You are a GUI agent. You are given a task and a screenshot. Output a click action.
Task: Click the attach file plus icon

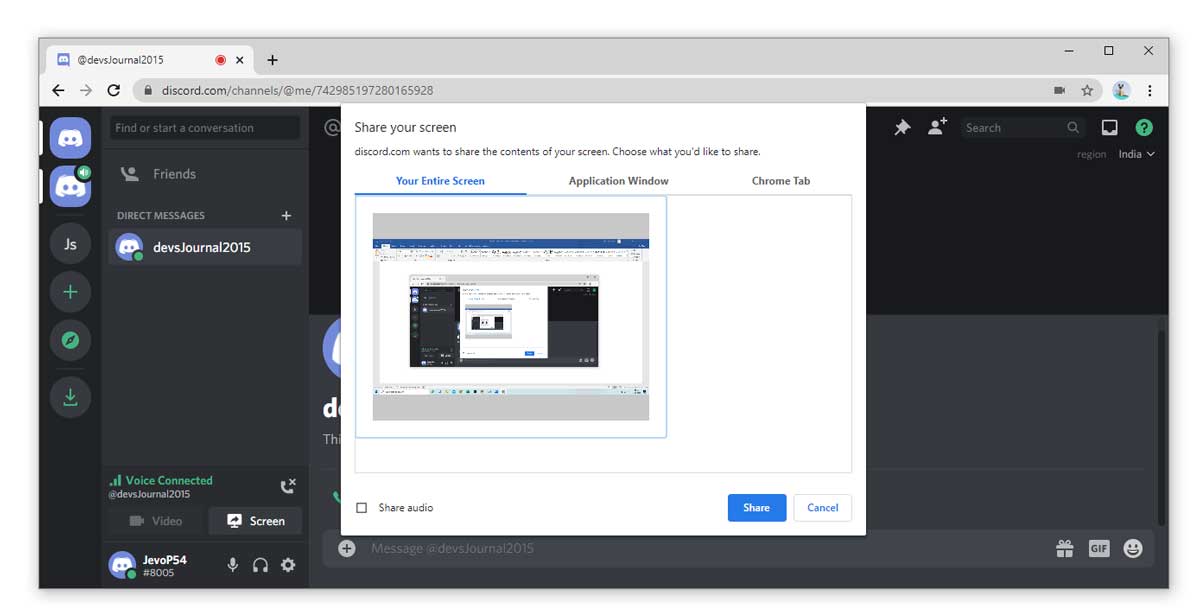tap(347, 548)
